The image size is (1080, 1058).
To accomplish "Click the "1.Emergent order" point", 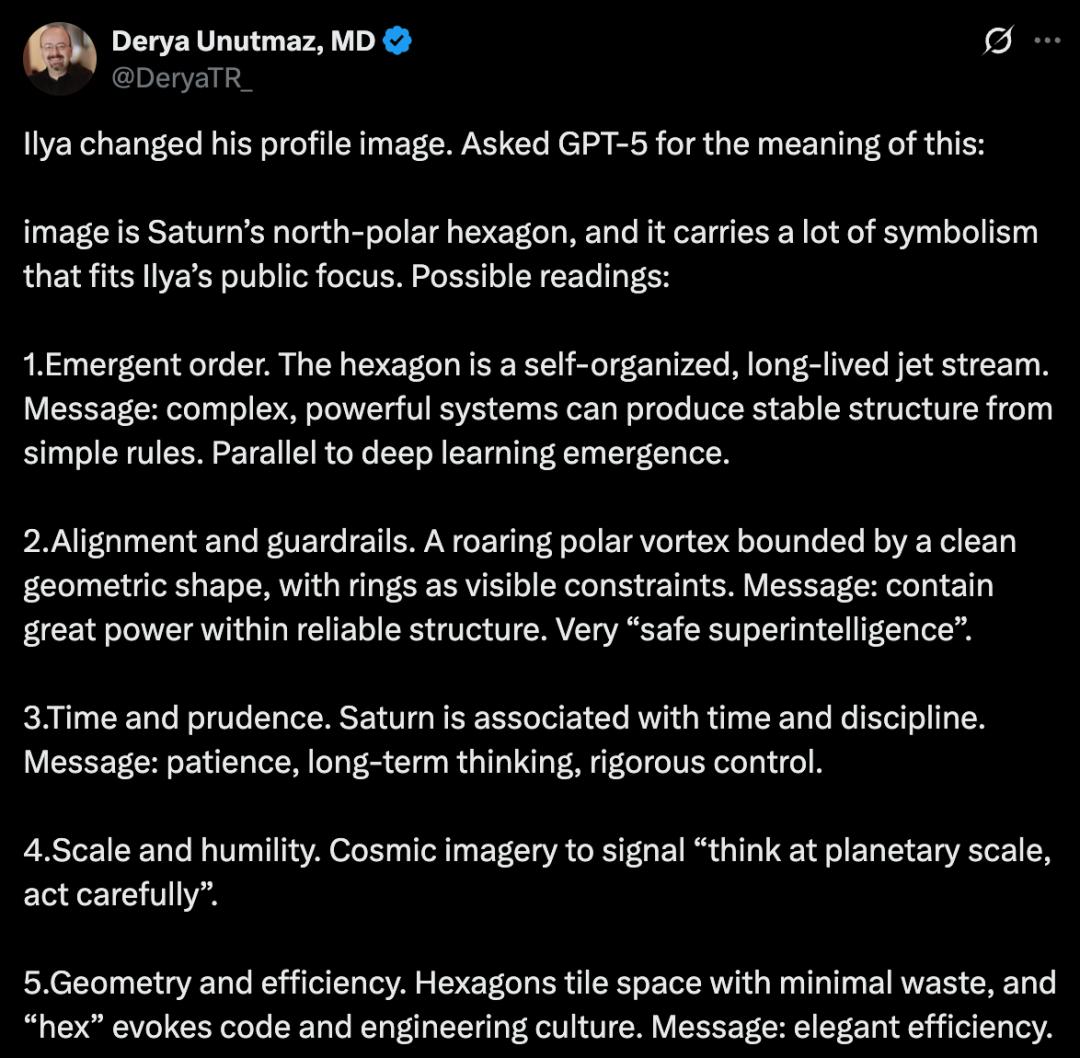I will coord(146,364).
